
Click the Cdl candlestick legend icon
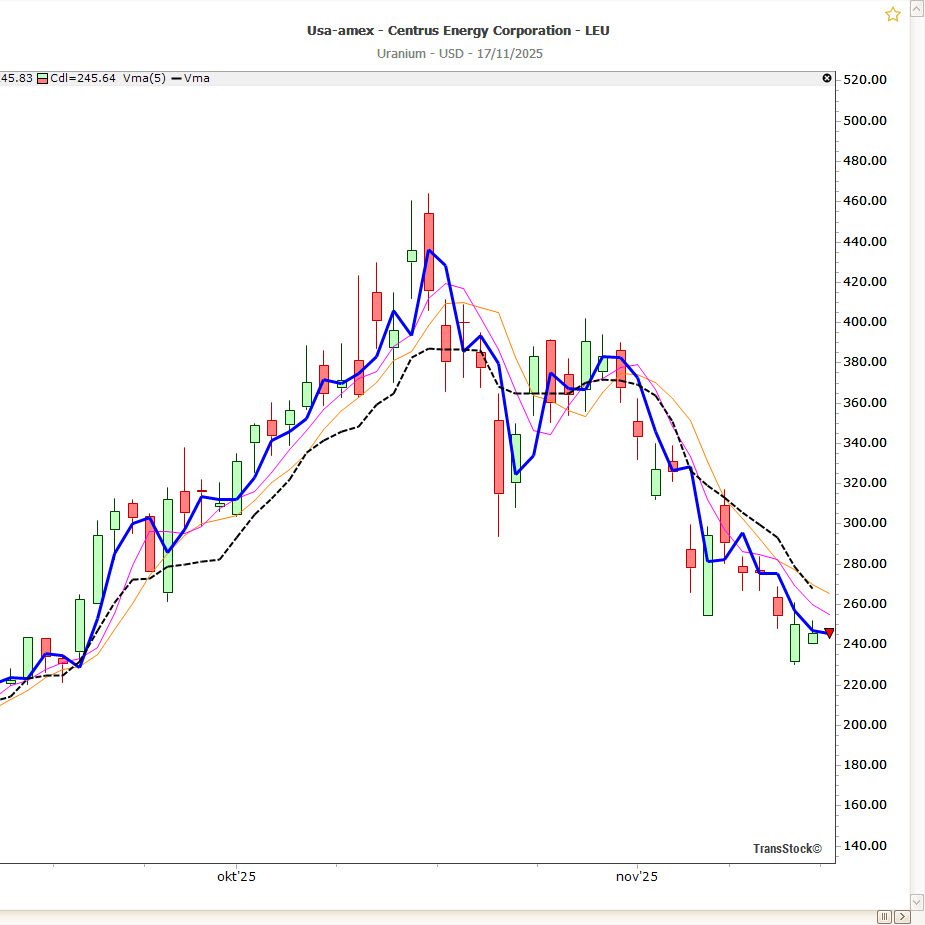(42, 78)
